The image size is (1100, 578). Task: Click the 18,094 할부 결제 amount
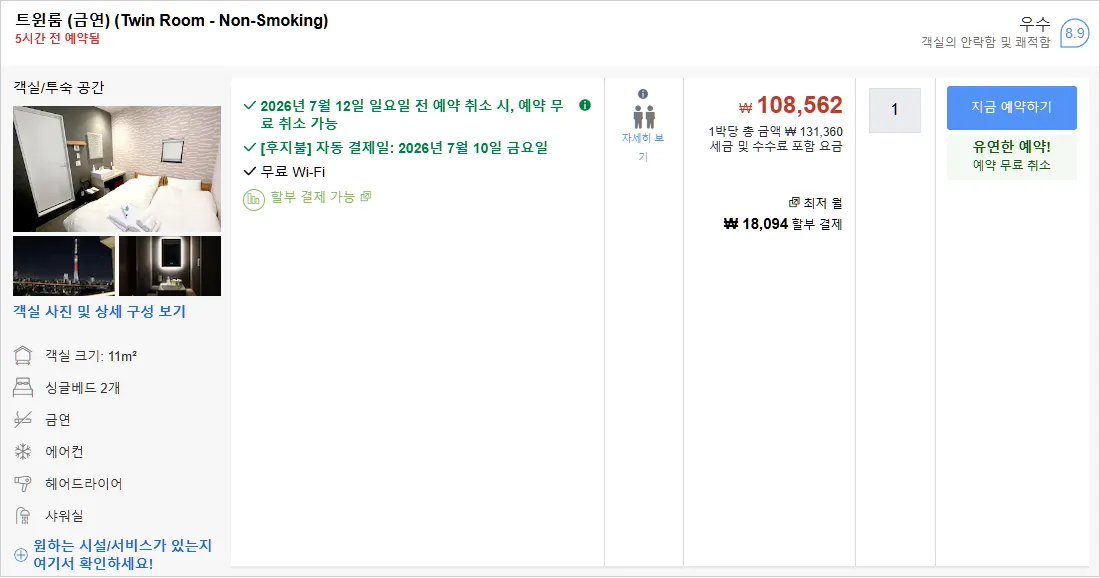[783, 224]
